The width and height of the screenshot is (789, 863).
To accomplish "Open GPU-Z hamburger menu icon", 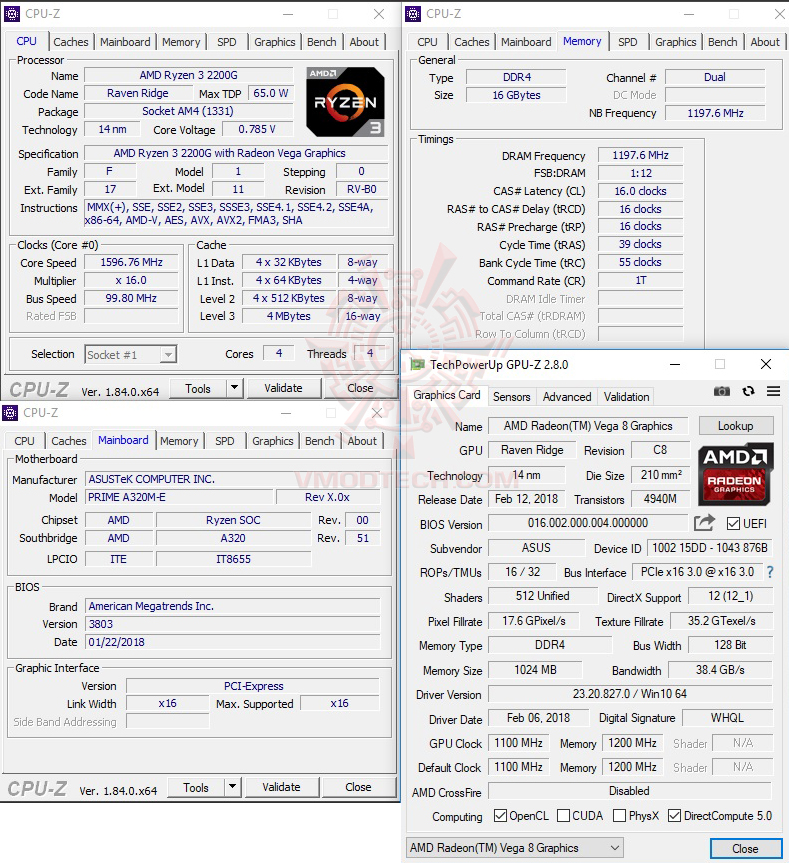I will 774,391.
